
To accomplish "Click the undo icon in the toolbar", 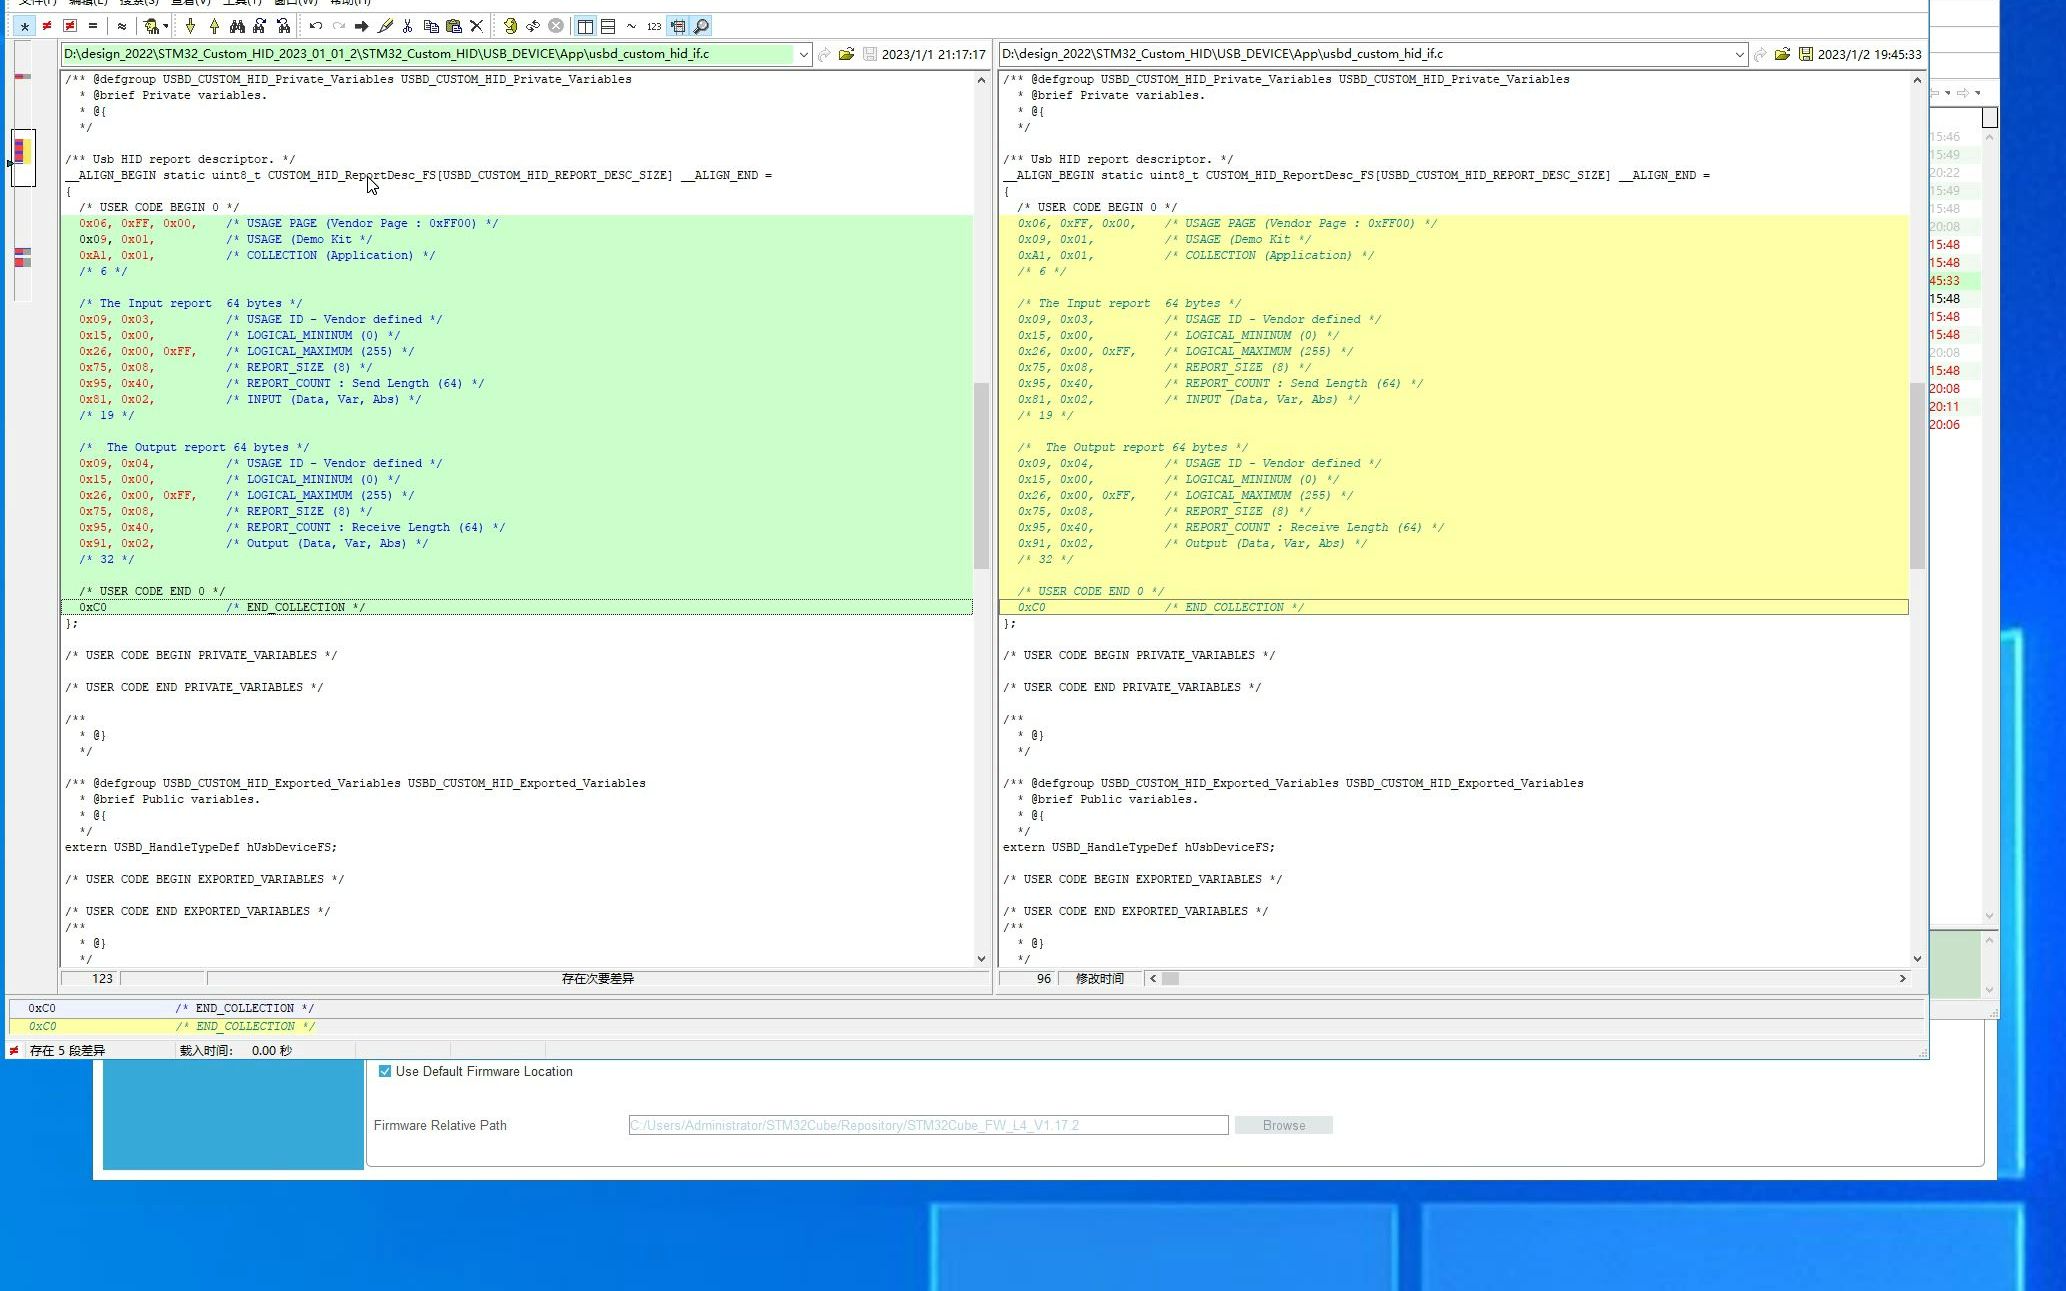I will [x=315, y=26].
